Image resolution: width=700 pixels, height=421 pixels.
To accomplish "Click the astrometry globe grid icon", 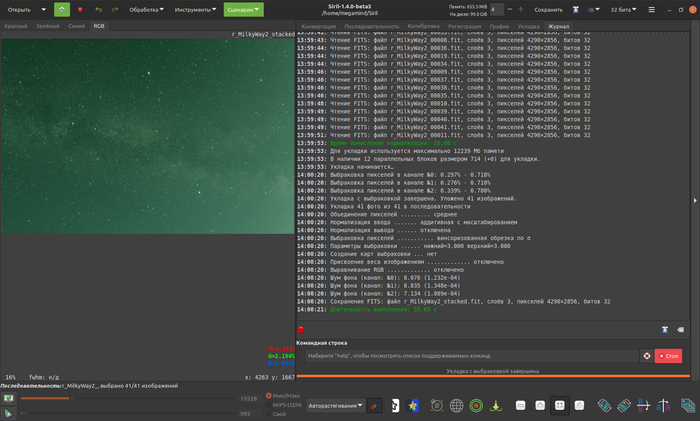I will 457,406.
